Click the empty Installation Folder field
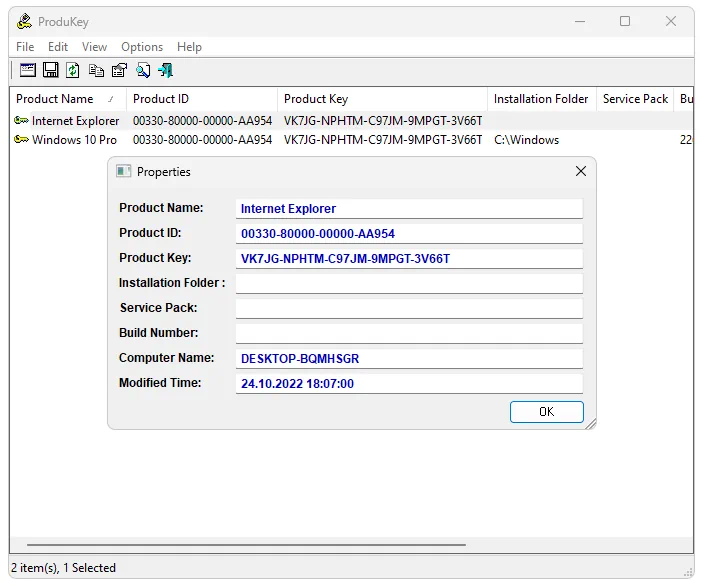The height and width of the screenshot is (586, 705). 409,284
